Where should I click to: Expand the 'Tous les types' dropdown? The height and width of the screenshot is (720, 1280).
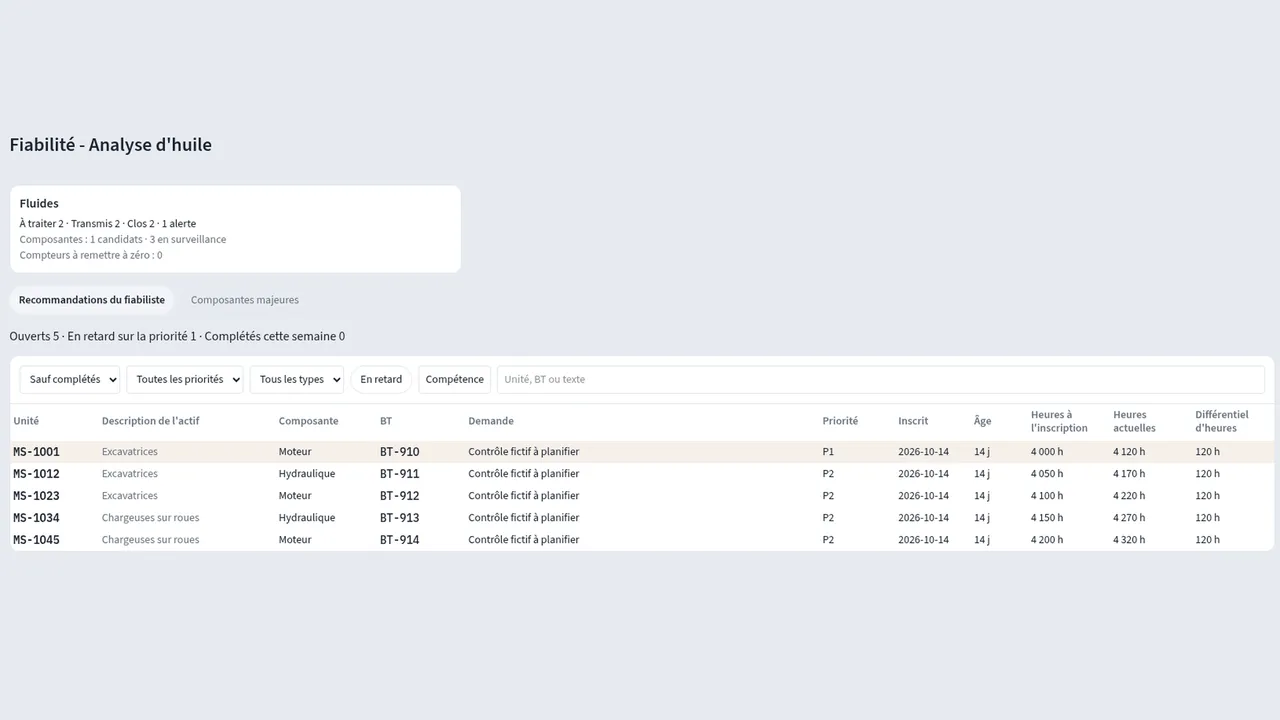coord(297,379)
